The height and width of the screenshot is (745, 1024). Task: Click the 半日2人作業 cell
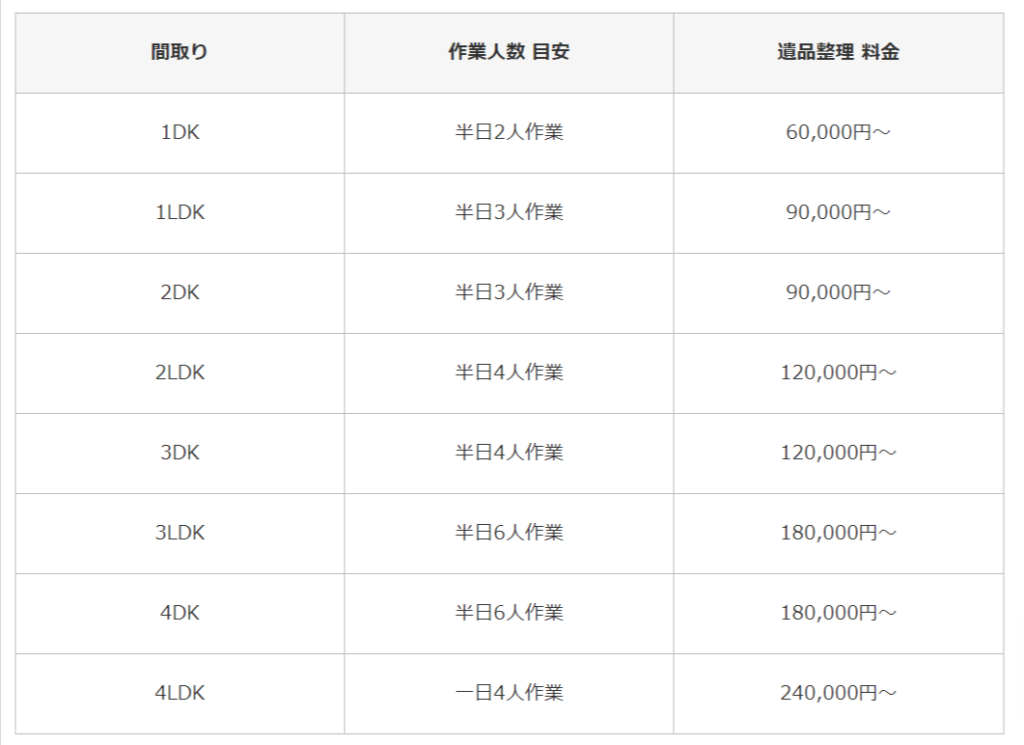coord(509,132)
